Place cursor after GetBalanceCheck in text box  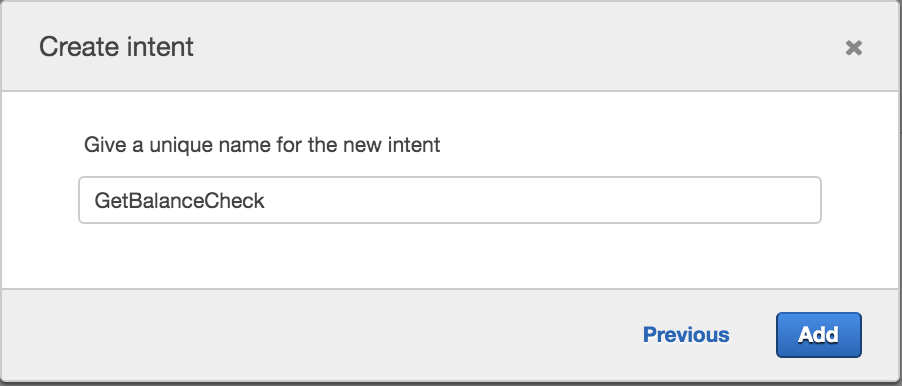(x=266, y=201)
